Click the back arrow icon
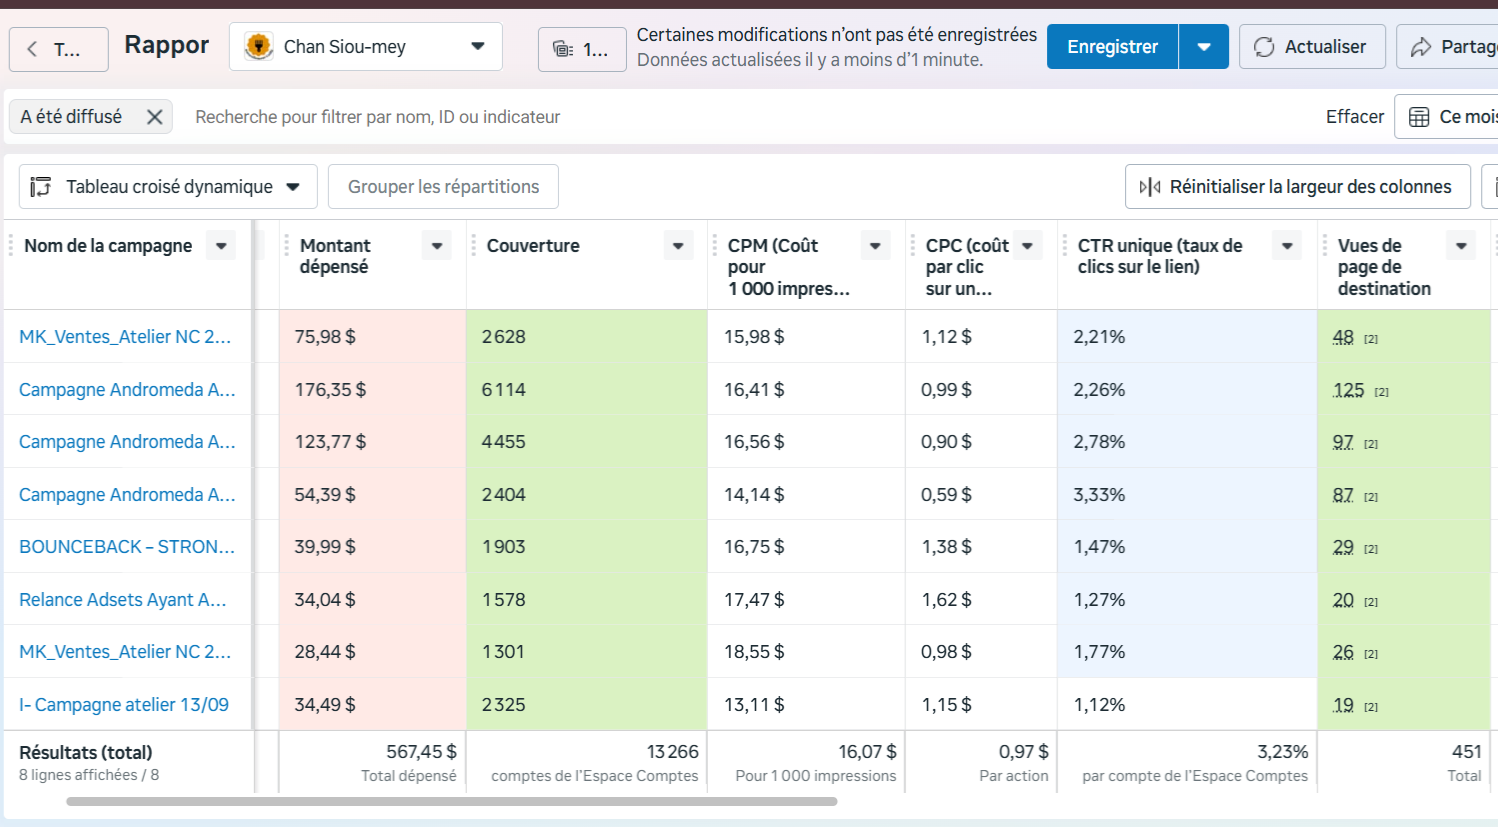1498x827 pixels. click(x=32, y=49)
